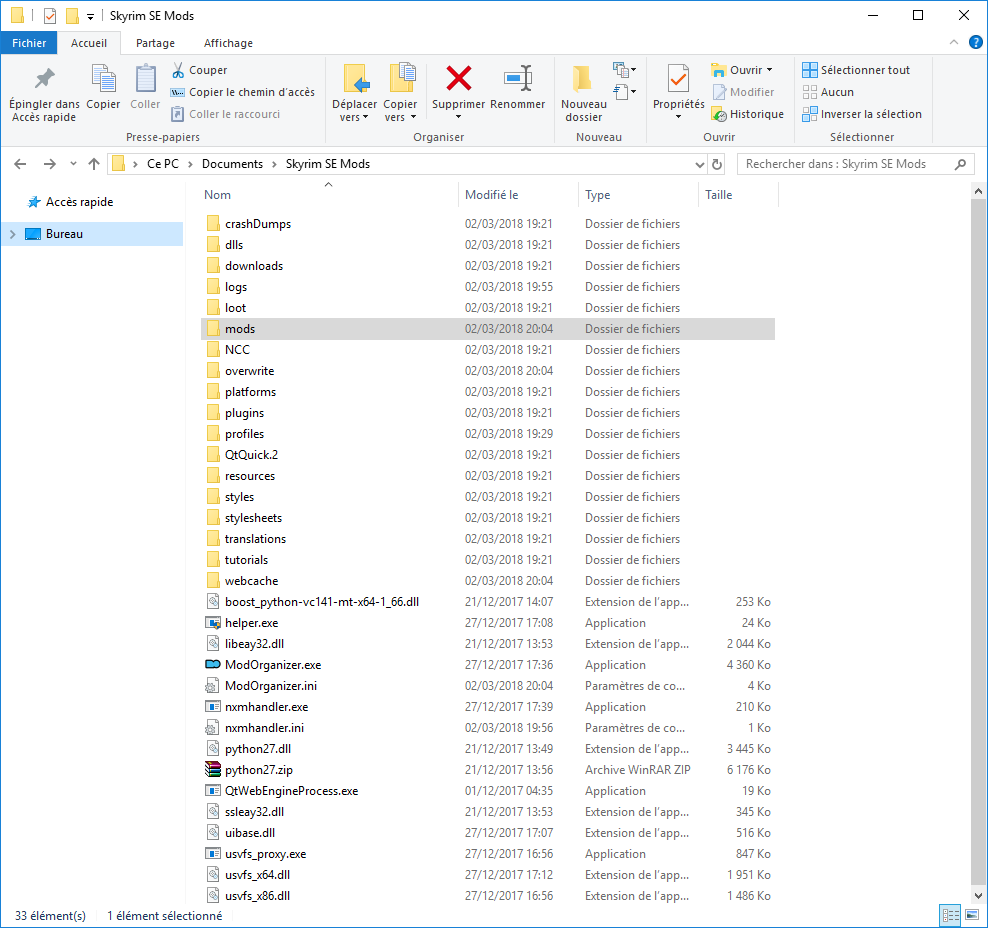This screenshot has height=928, width=988.
Task: Open Propriétés of the selected item
Action: click(x=679, y=91)
